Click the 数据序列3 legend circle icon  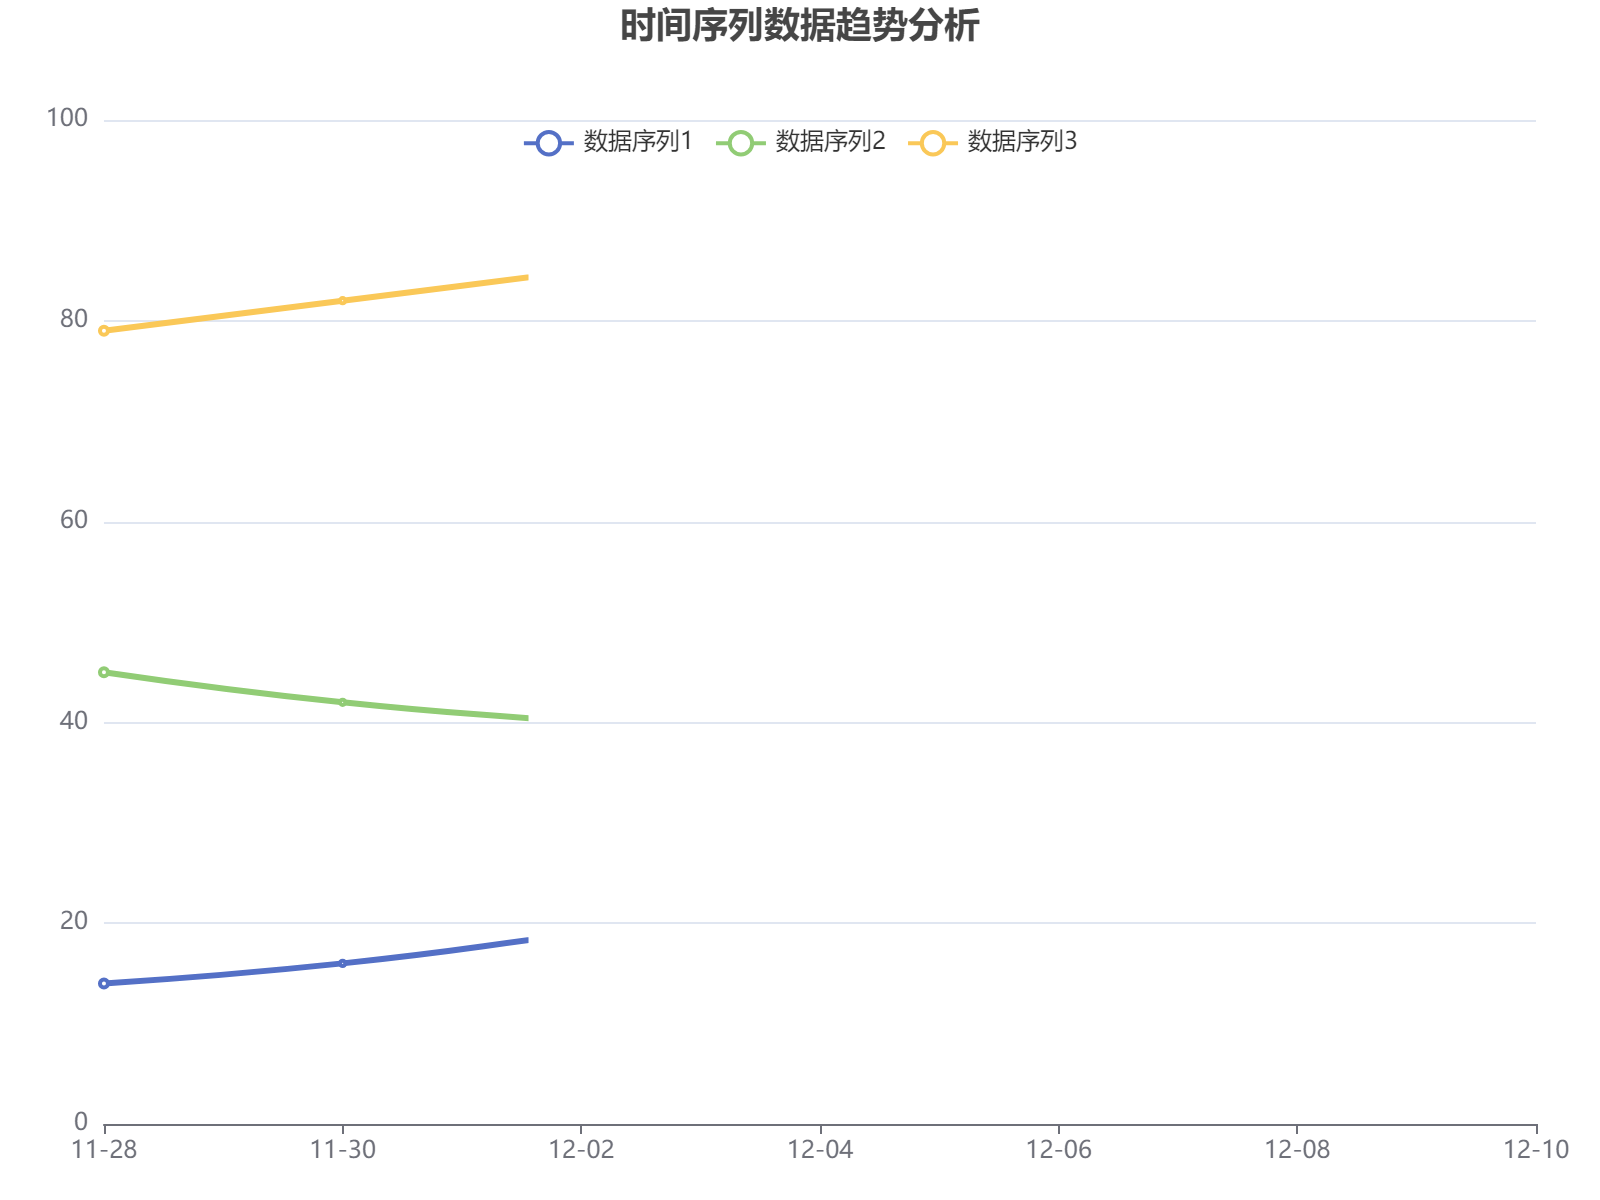(934, 141)
